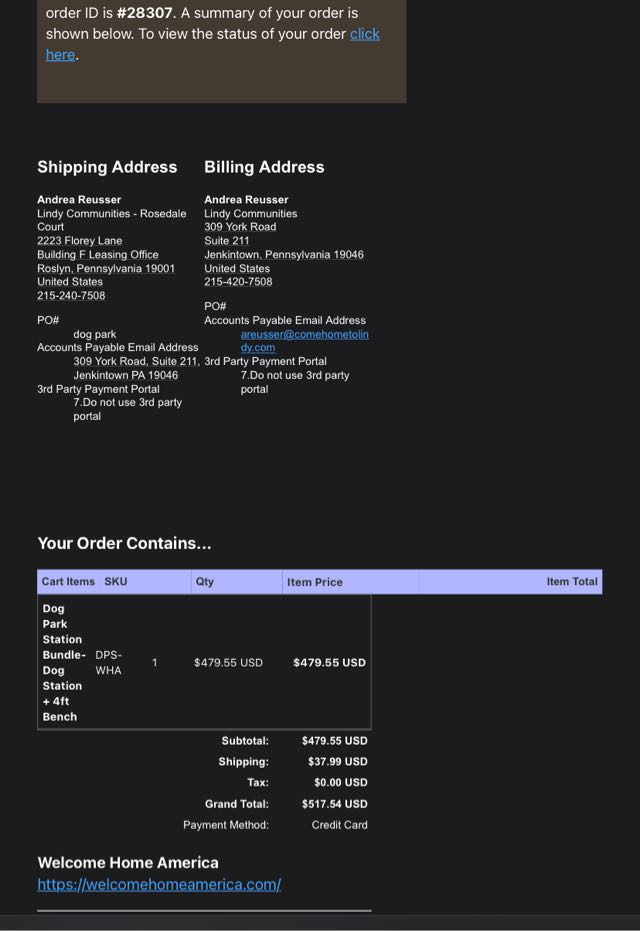
Task: Click the Grand Total amount $517.54 USD
Action: click(x=334, y=804)
